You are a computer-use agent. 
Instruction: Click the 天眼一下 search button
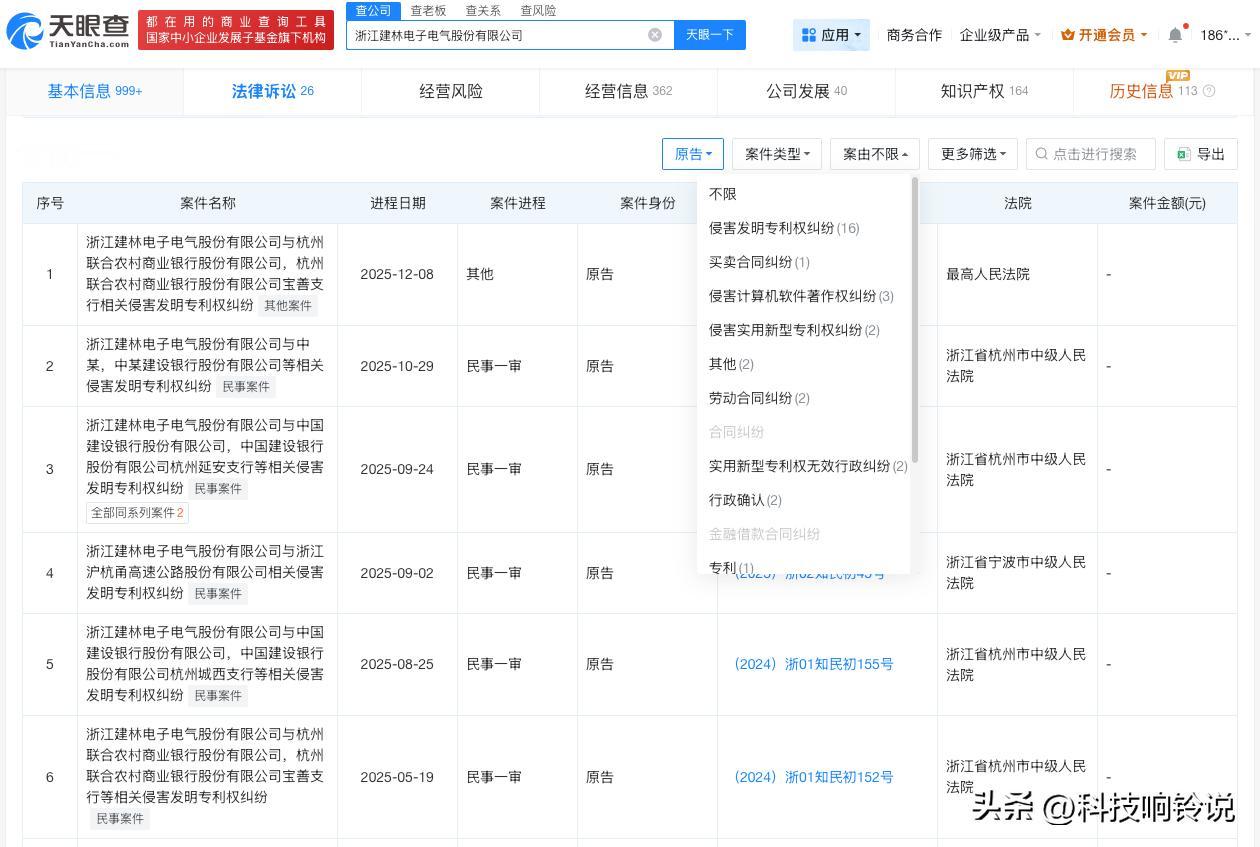[710, 34]
